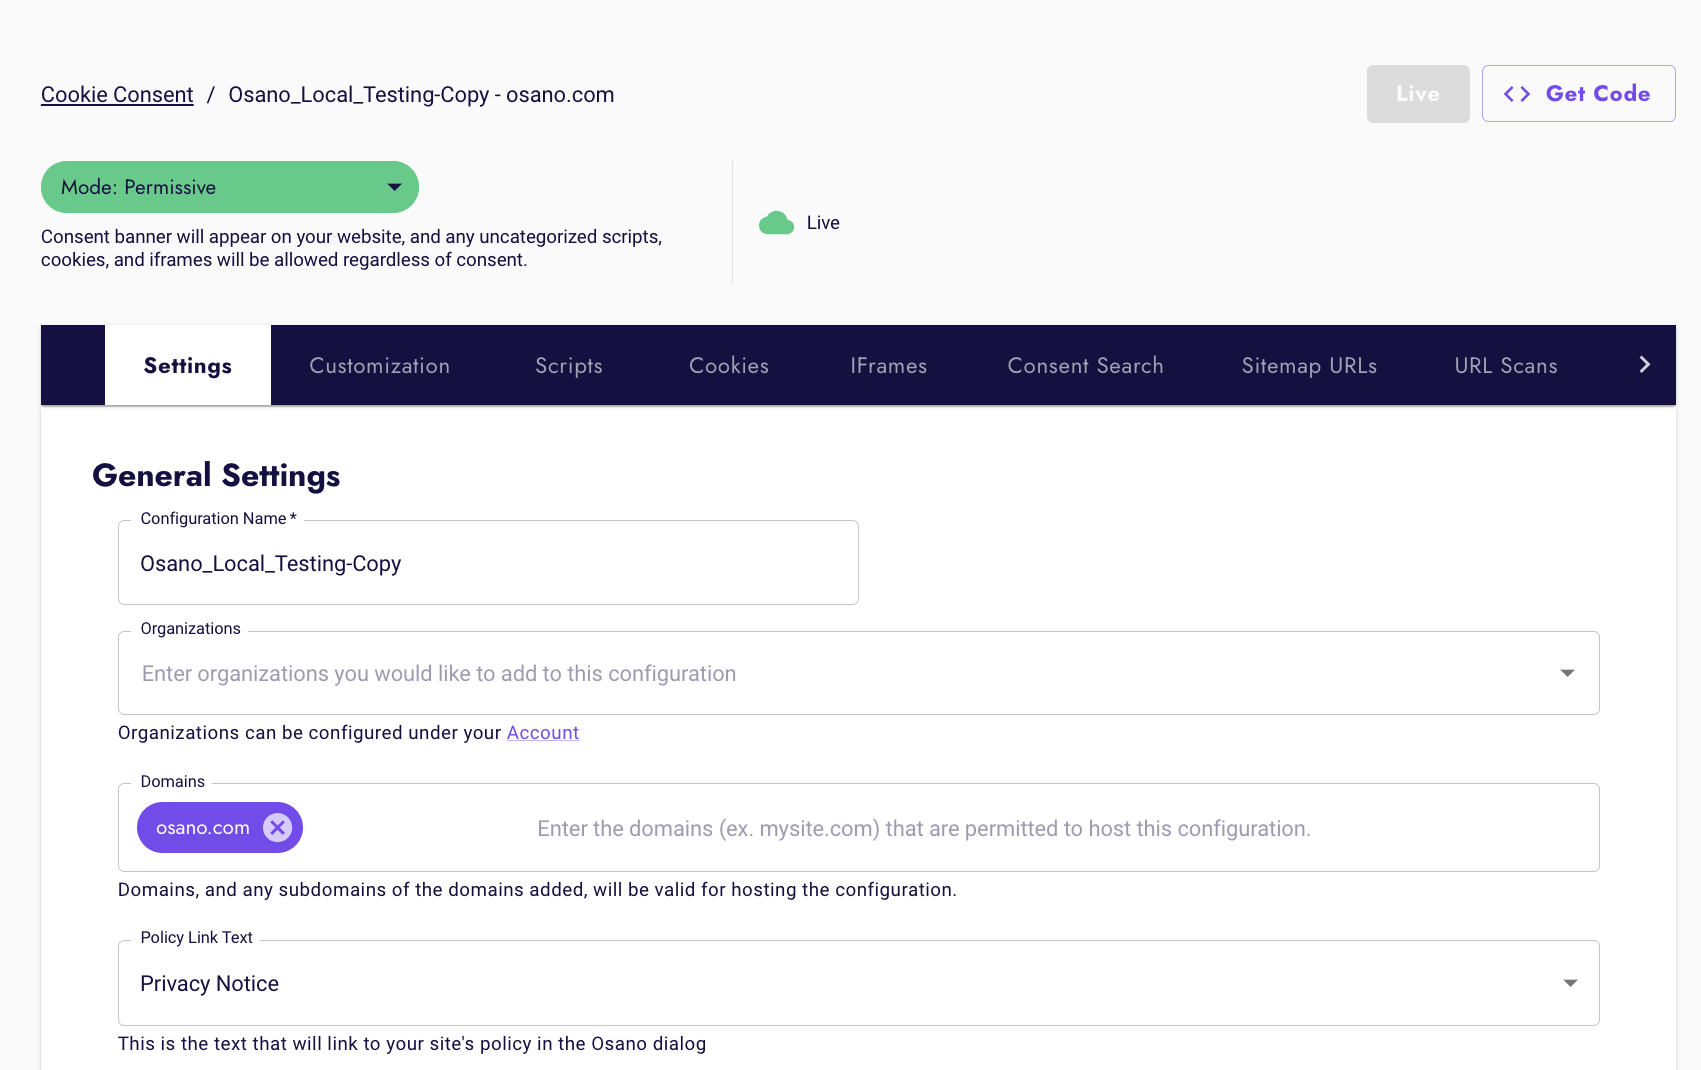View the Sitemap URLs tab
Viewport: 1701px width, 1070px height.
coord(1310,365)
